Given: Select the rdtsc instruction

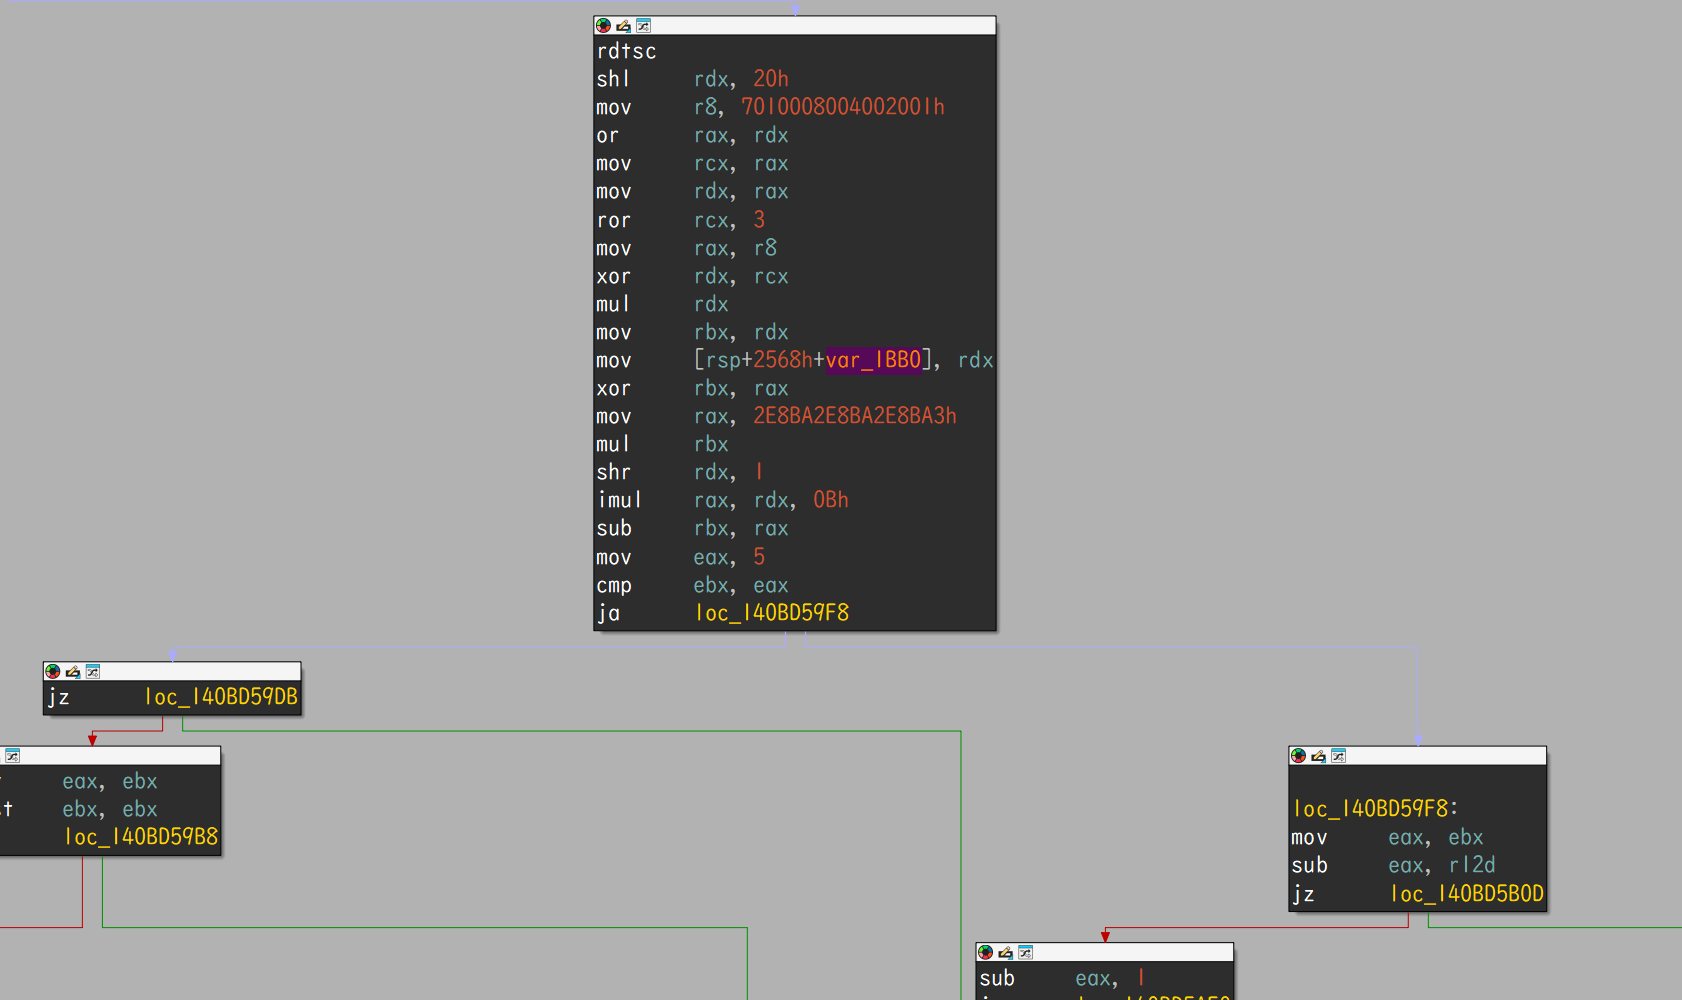Looking at the screenshot, I should coord(627,51).
